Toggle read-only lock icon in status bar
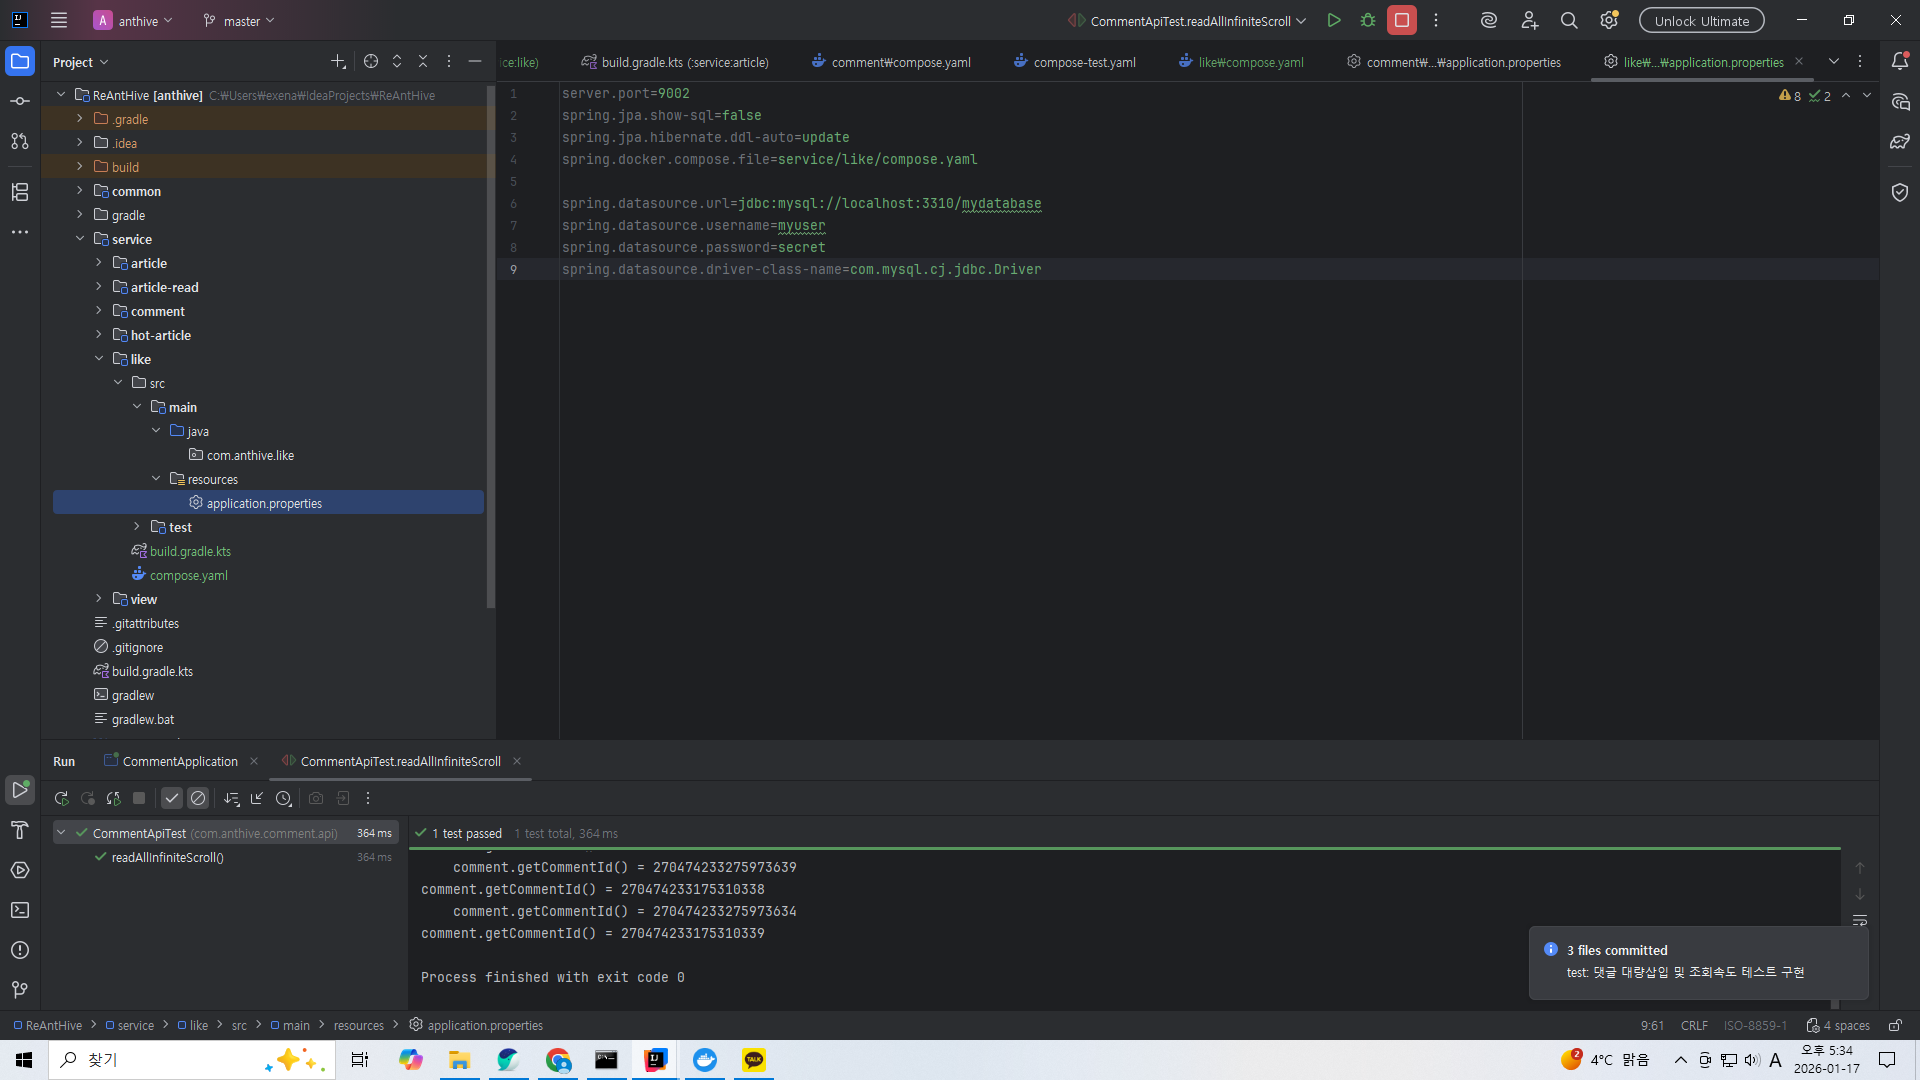Viewport: 1920px width, 1080px height. pos(1894,1025)
